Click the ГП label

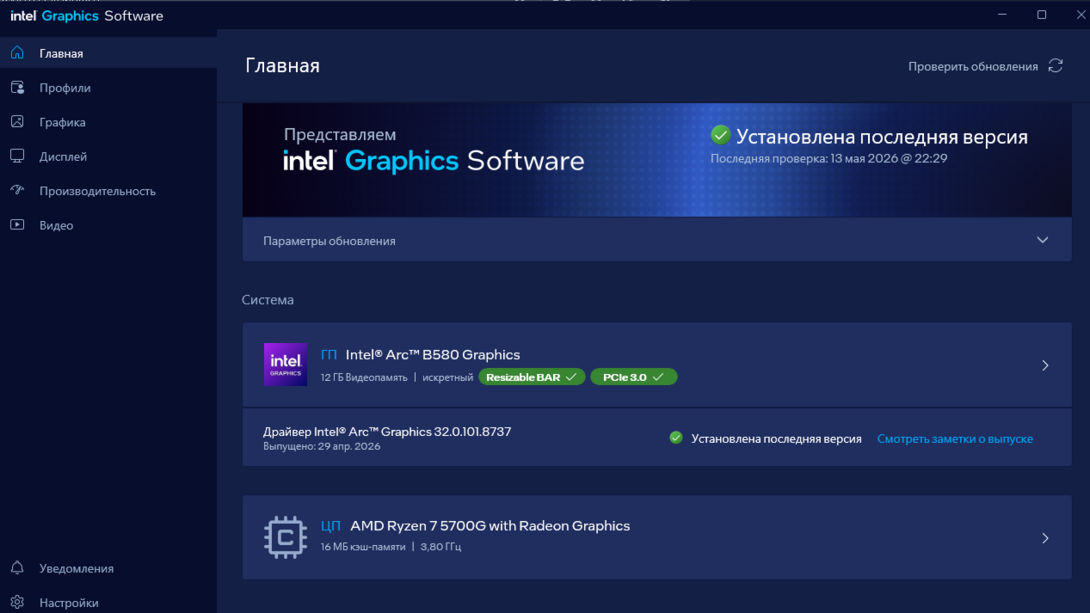tap(329, 354)
